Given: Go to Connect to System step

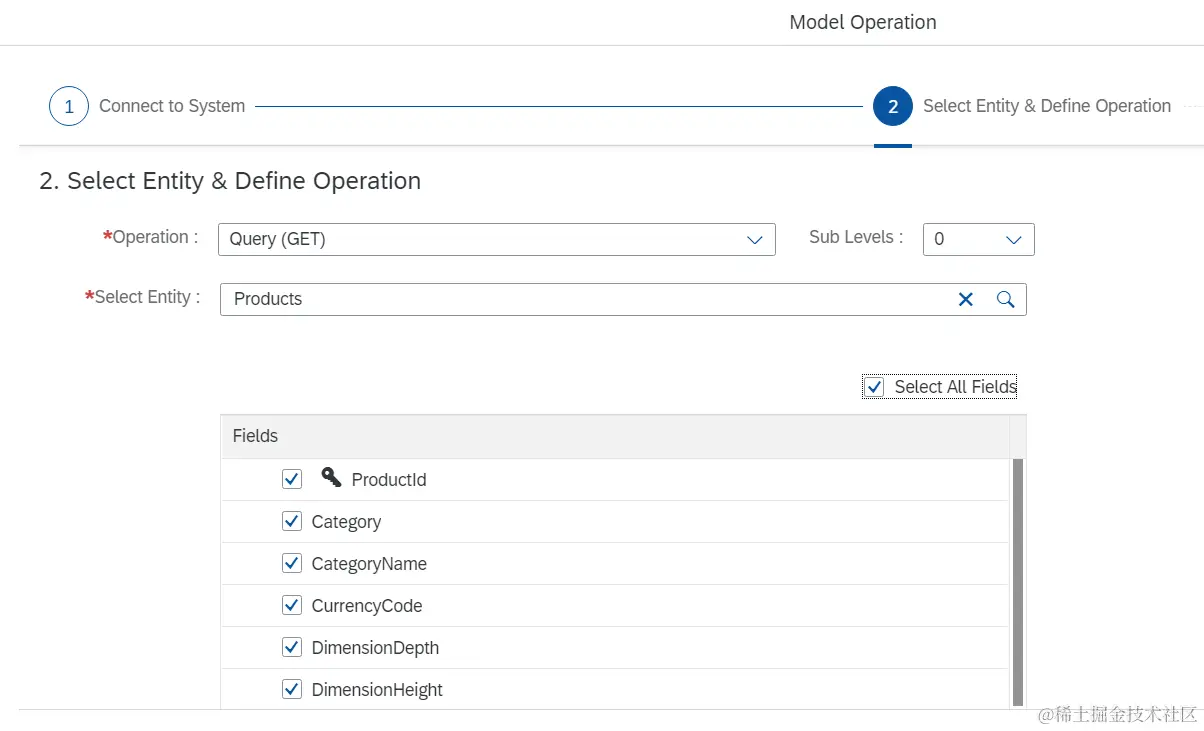Looking at the screenshot, I should click(x=172, y=106).
